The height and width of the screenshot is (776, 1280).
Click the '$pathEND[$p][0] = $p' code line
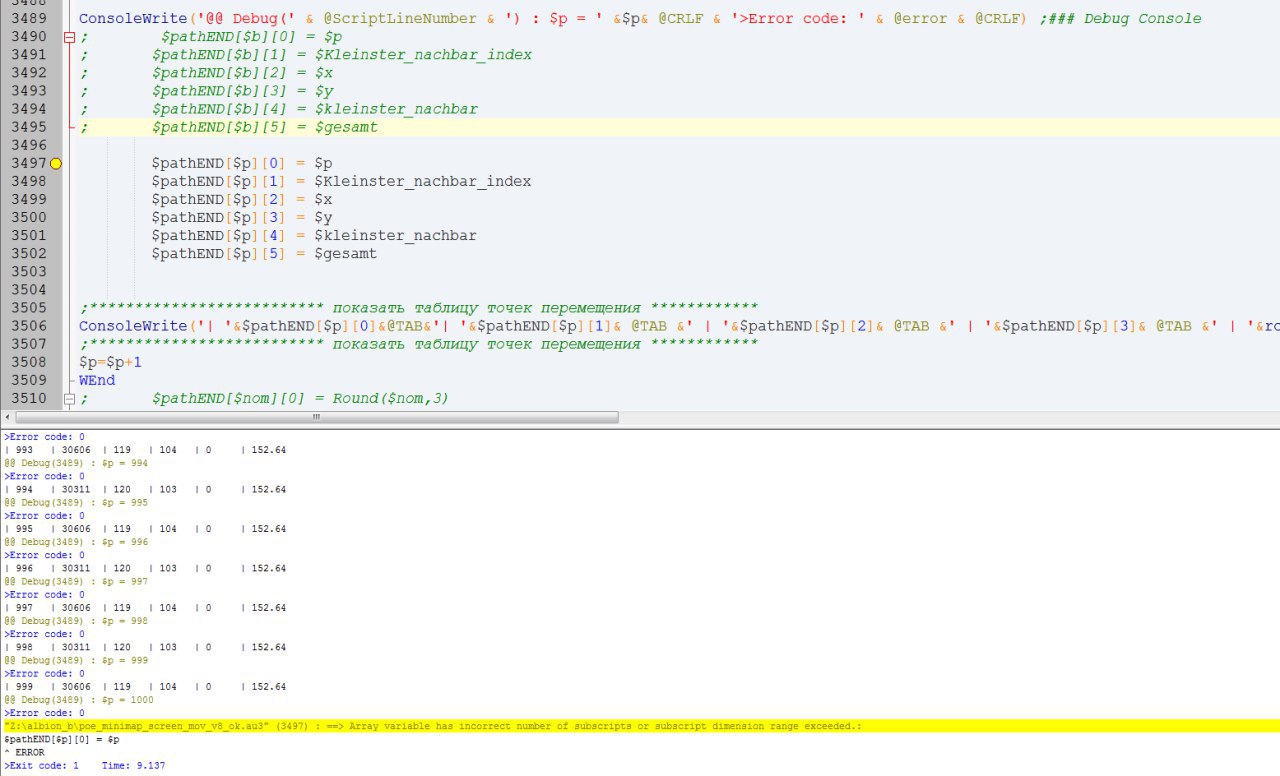coord(242,163)
